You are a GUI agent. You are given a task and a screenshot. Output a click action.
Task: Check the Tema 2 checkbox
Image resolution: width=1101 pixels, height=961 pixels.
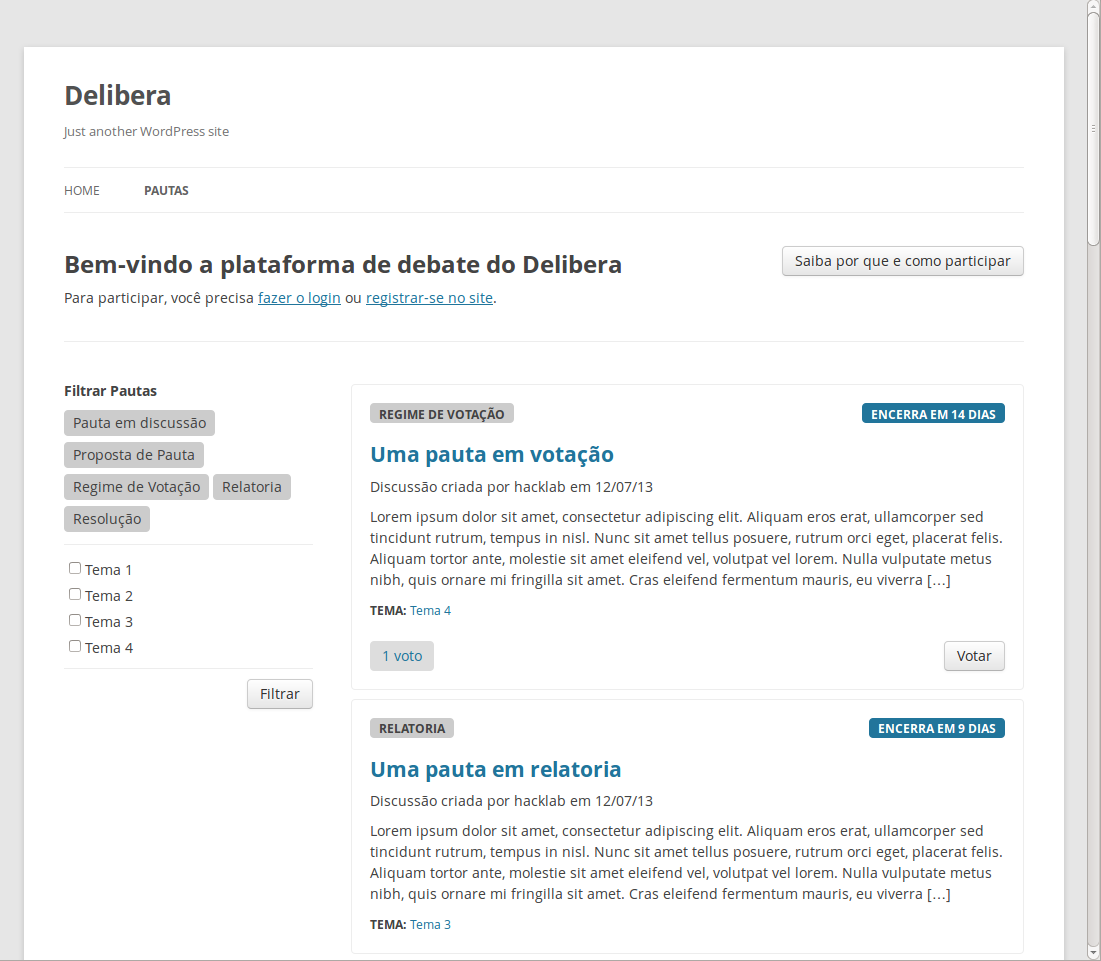(75, 594)
